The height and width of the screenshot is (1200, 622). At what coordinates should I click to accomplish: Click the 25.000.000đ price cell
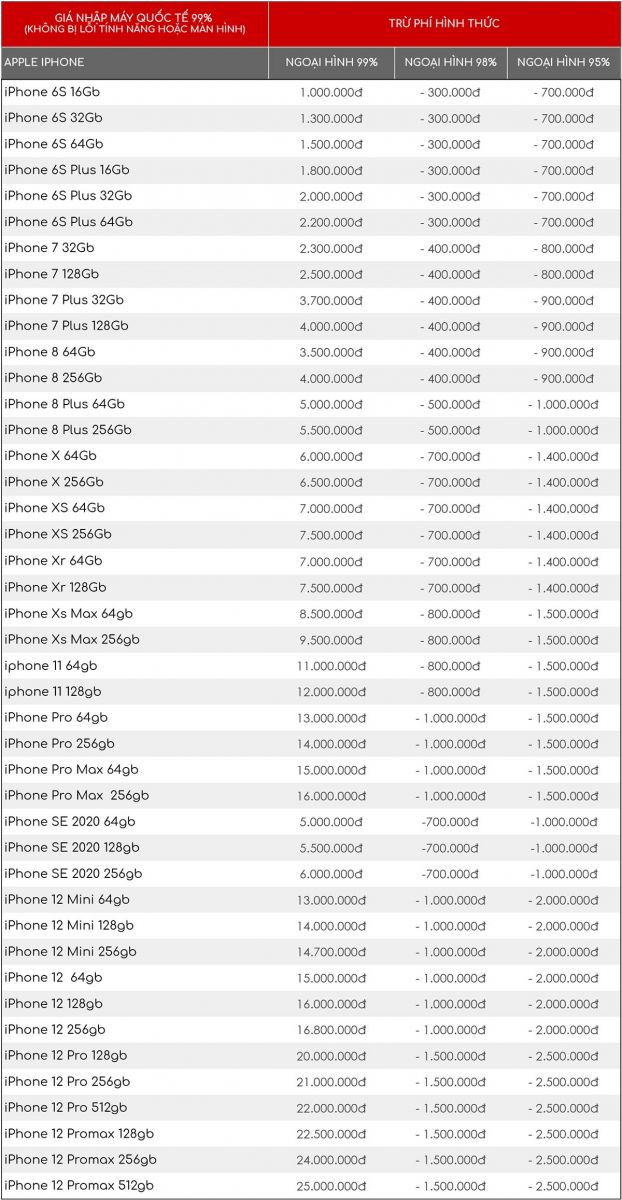[x=331, y=1186]
